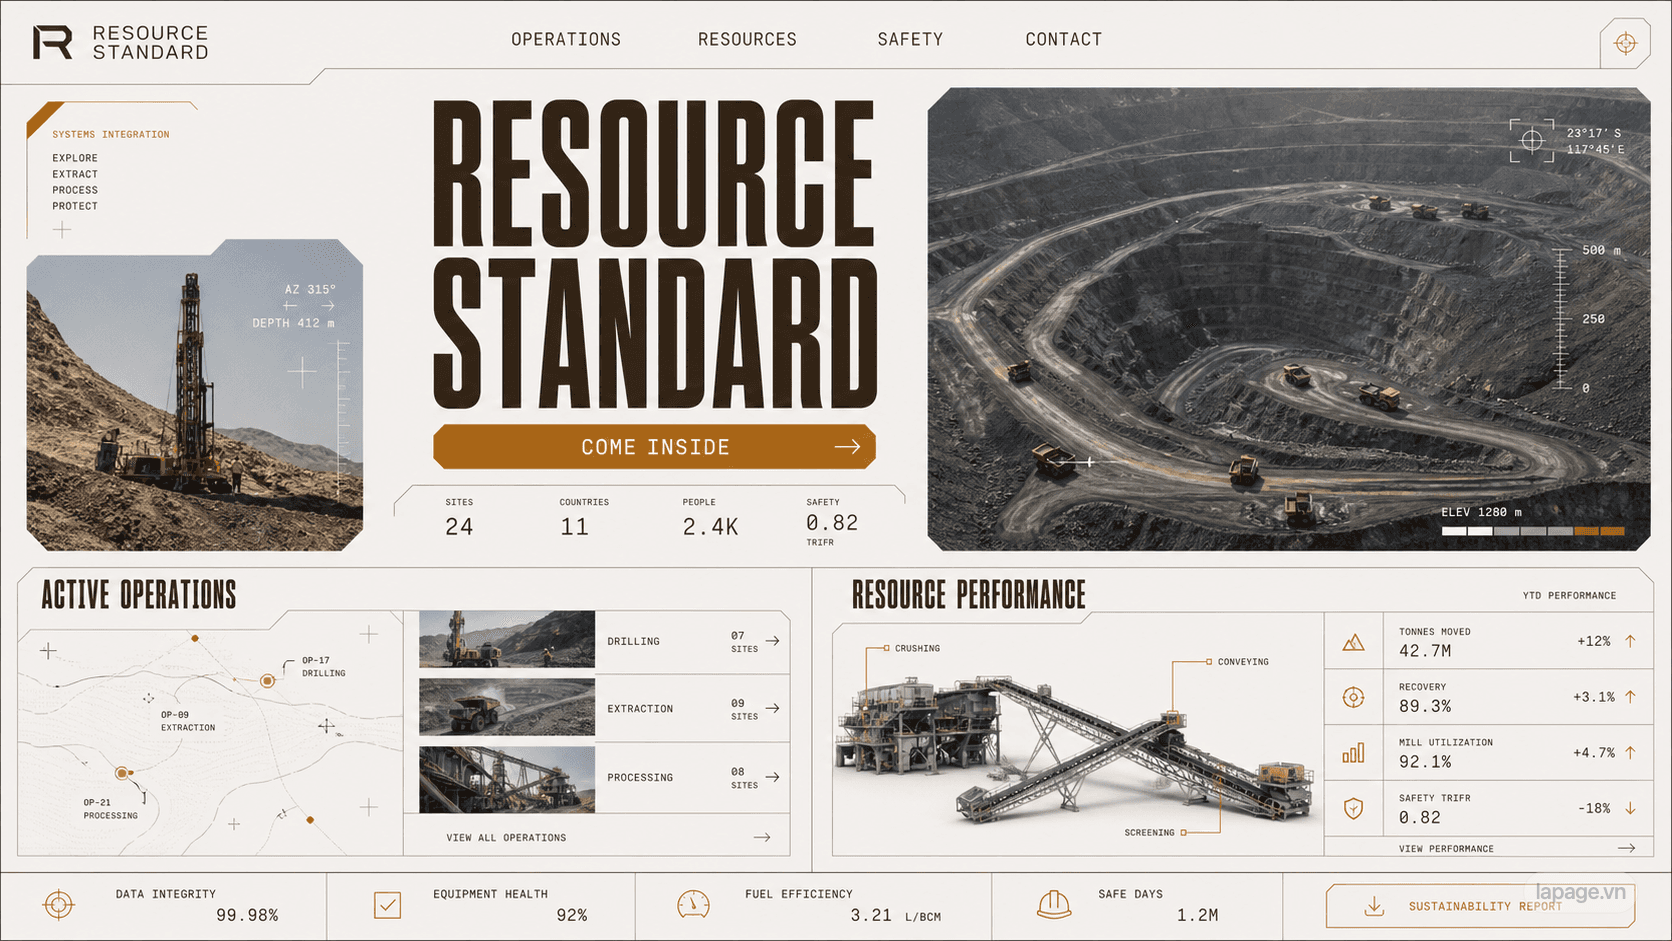Click the 1.2M safe days value
The width and height of the screenshot is (1672, 941).
pyautogui.click(x=1197, y=916)
